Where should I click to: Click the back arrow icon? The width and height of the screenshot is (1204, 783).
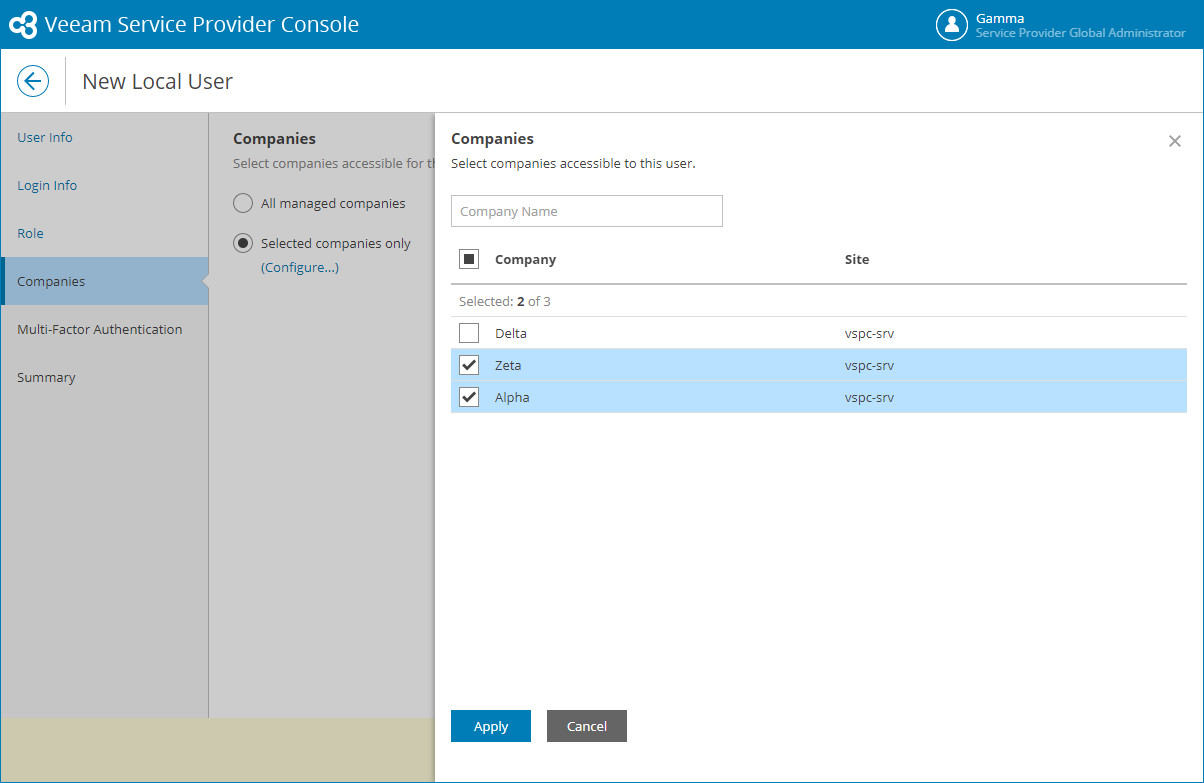point(33,81)
